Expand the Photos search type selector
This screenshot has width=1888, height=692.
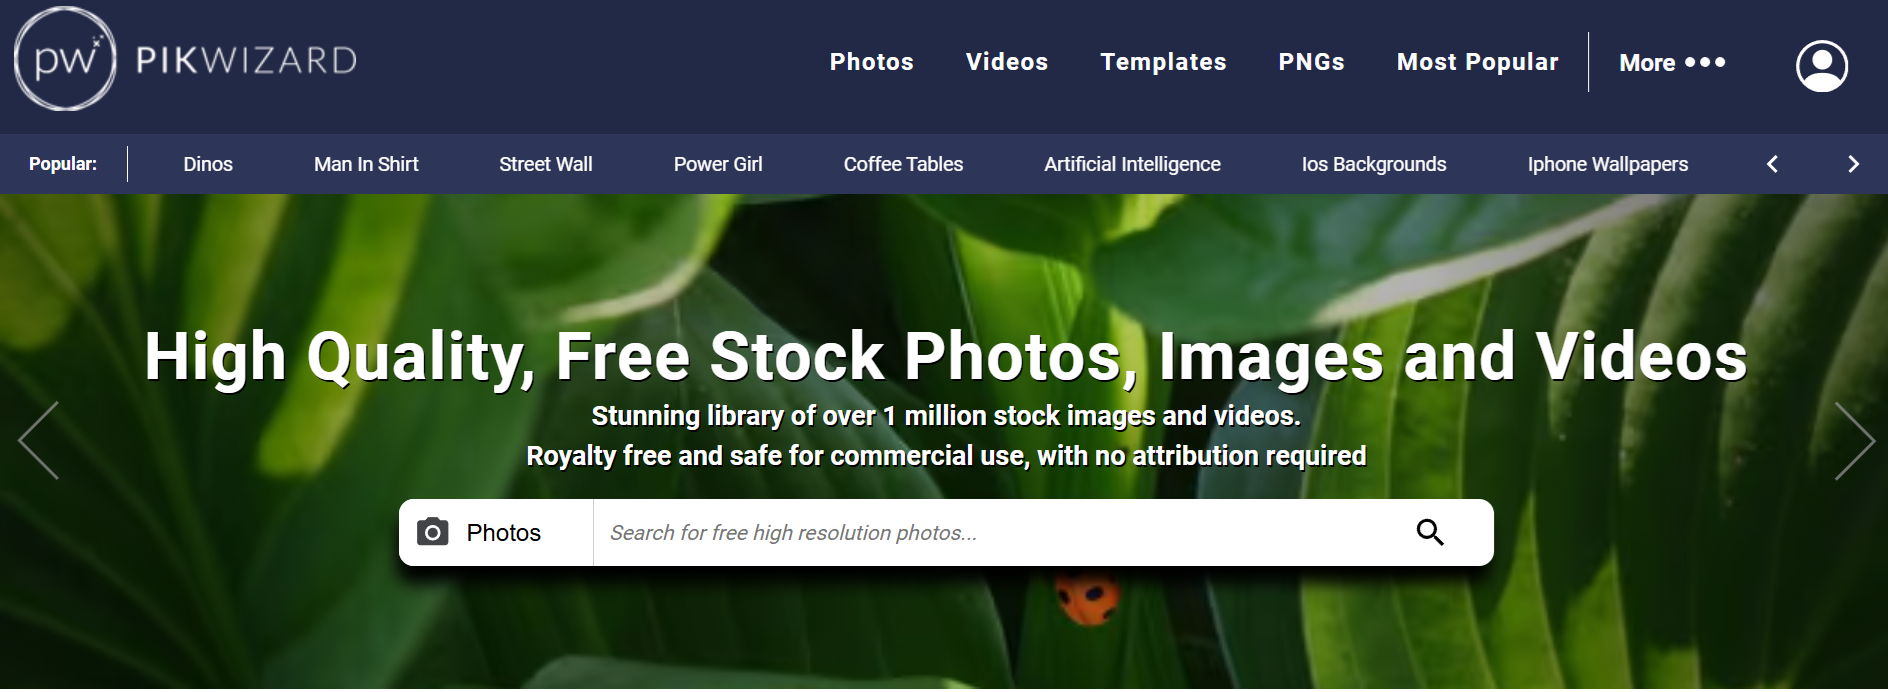(x=496, y=532)
